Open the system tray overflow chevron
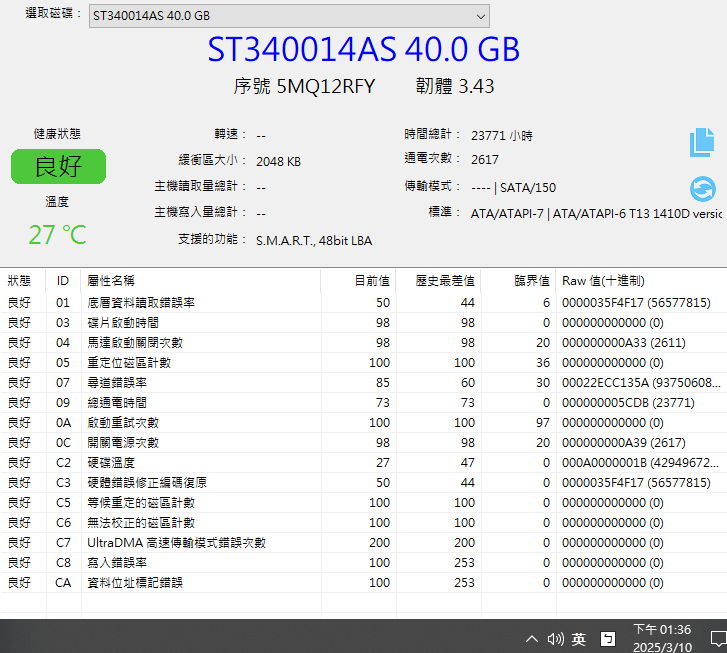Viewport: 727px width, 653px height. coord(532,639)
